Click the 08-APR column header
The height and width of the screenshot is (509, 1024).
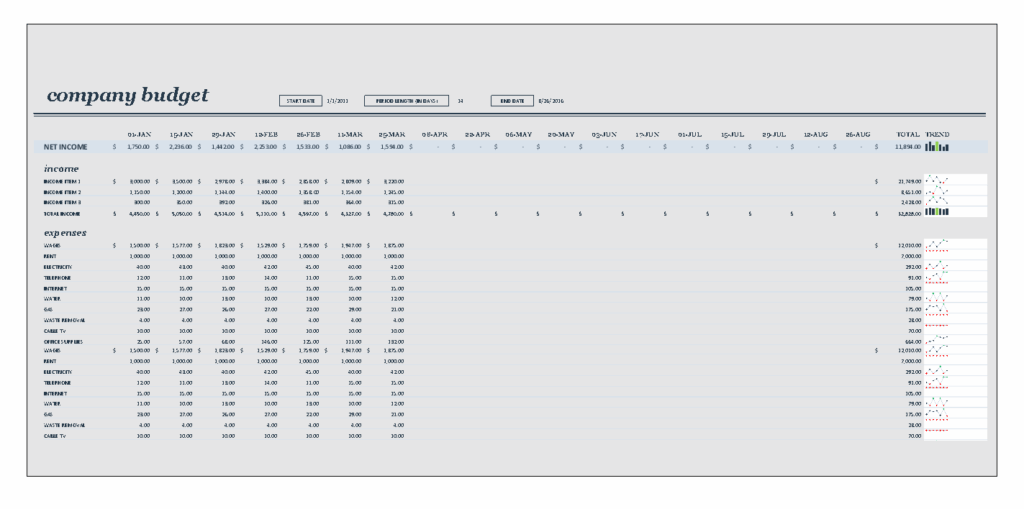click(x=435, y=134)
